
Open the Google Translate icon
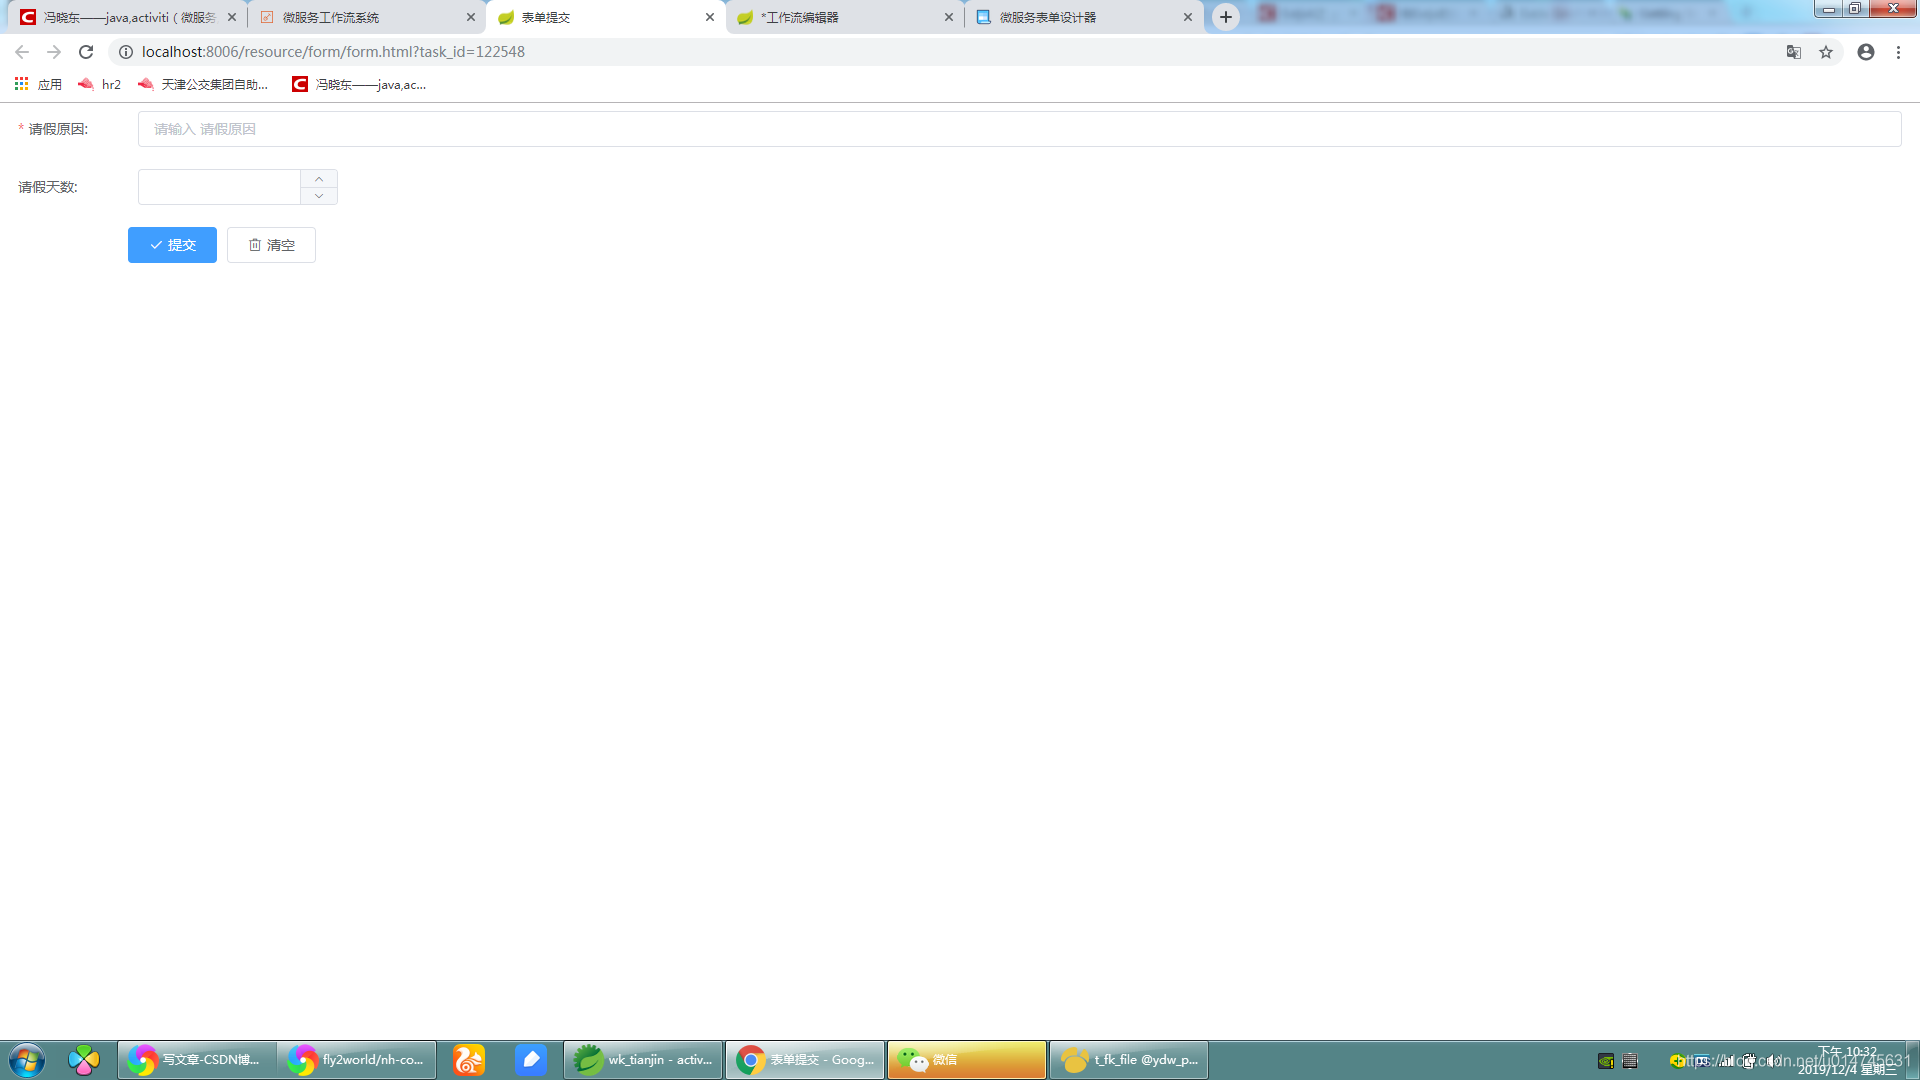point(1794,52)
